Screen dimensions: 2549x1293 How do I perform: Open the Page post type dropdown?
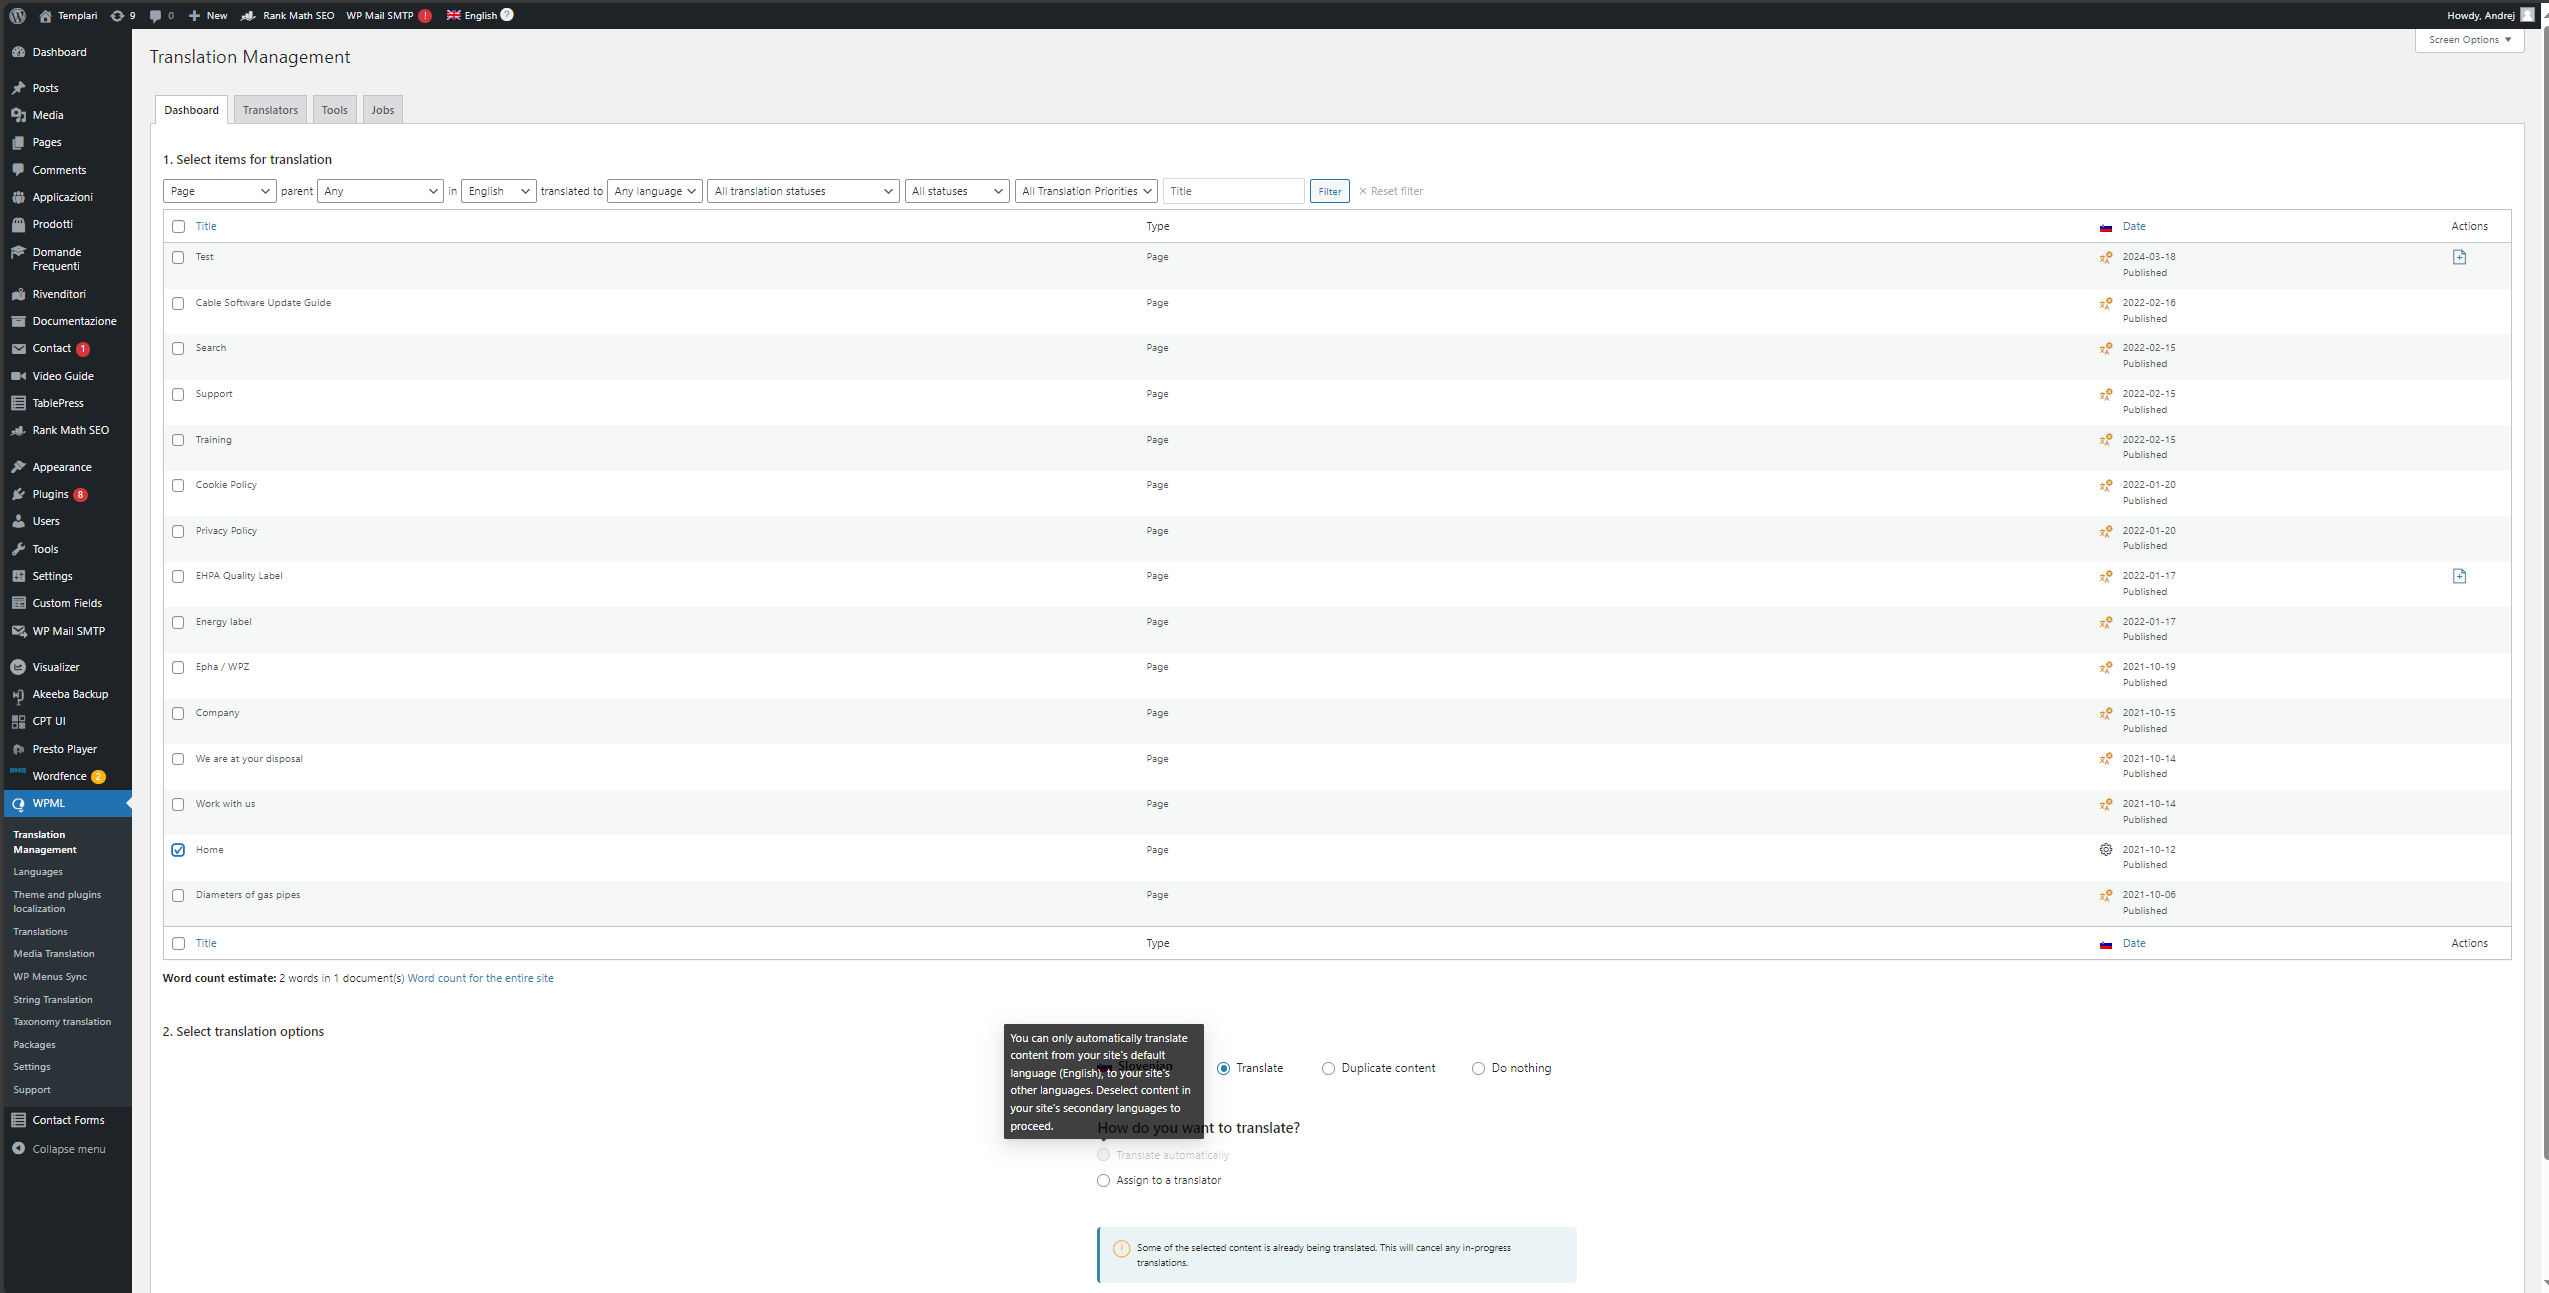click(219, 191)
